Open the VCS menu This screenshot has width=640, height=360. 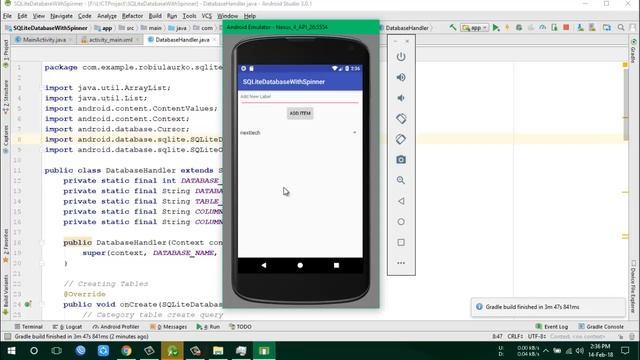207,16
